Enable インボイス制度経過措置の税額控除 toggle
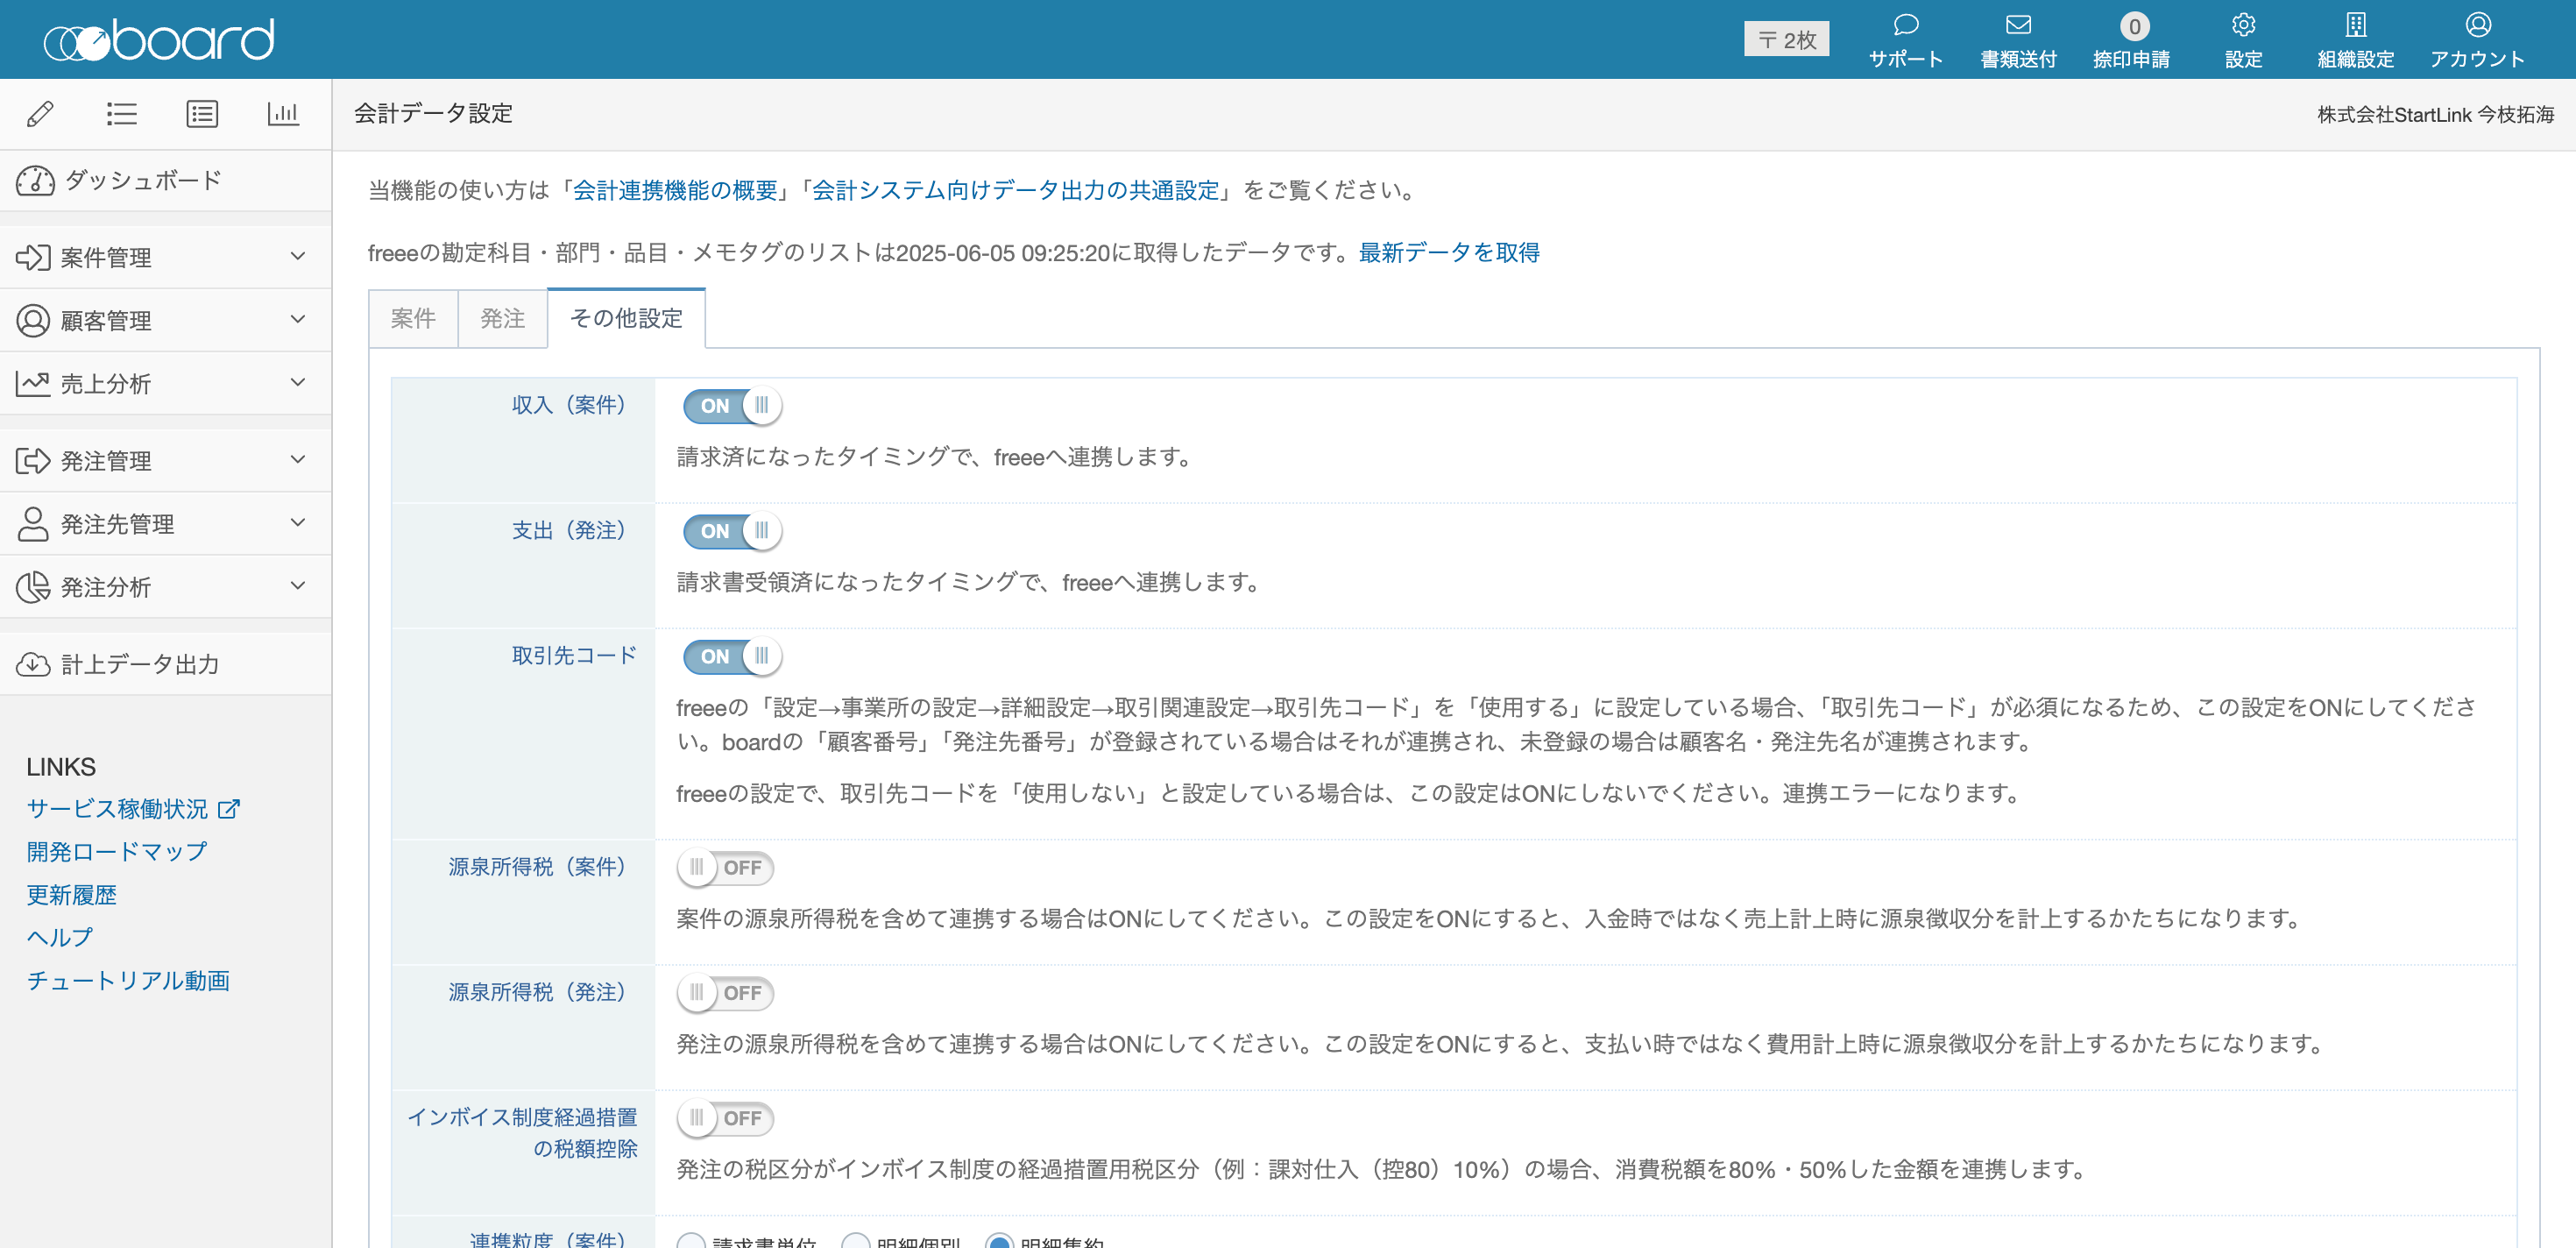This screenshot has width=2576, height=1248. pos(726,1118)
